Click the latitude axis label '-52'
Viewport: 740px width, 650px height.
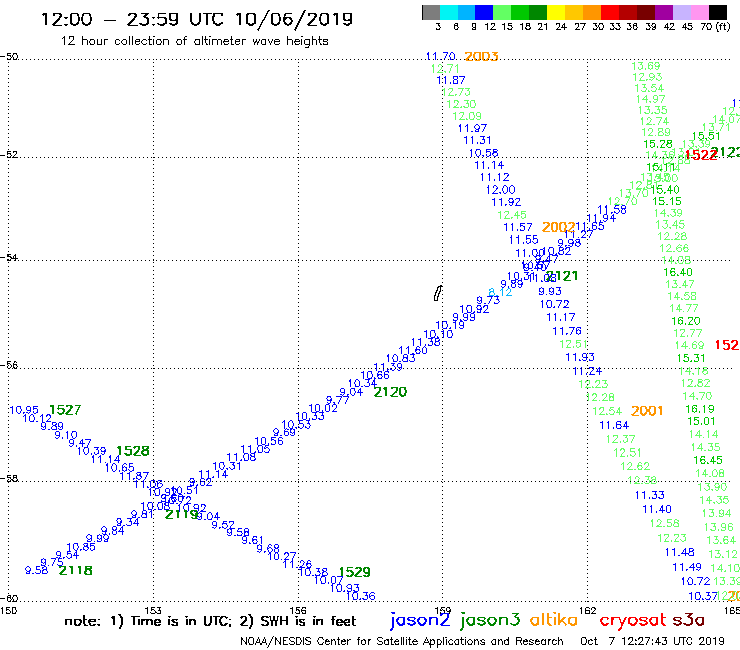tap(9, 155)
